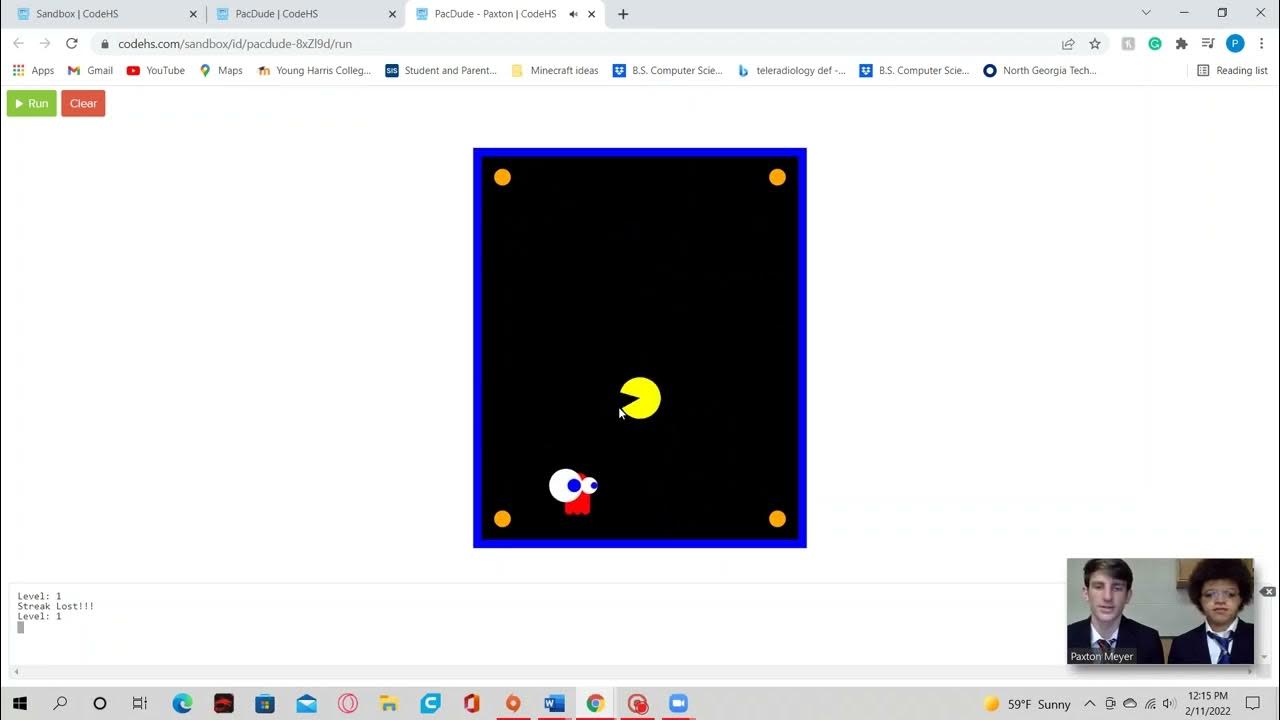Open Zoom in taskbar
Viewport: 1280px width, 720px height.
(678, 703)
